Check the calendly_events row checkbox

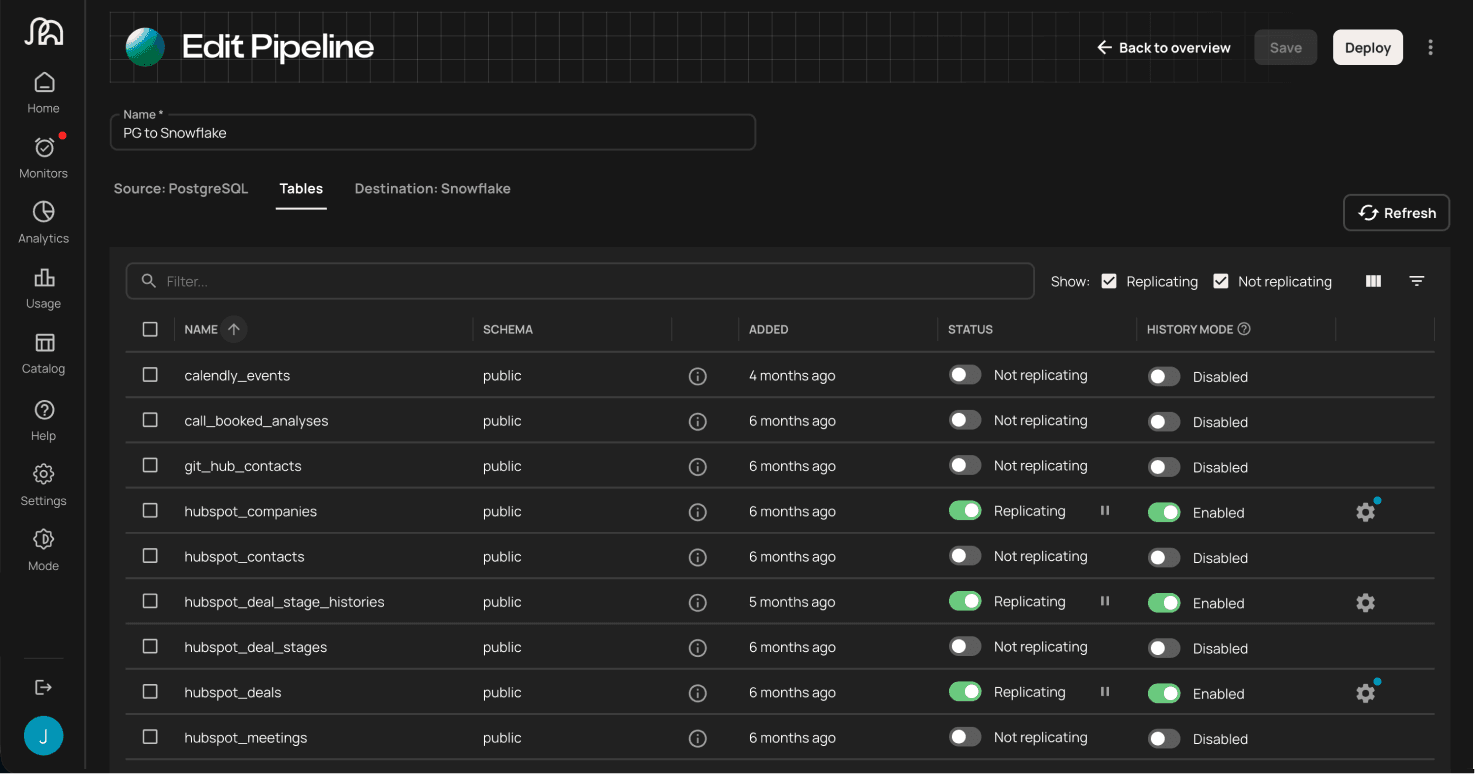tap(150, 375)
